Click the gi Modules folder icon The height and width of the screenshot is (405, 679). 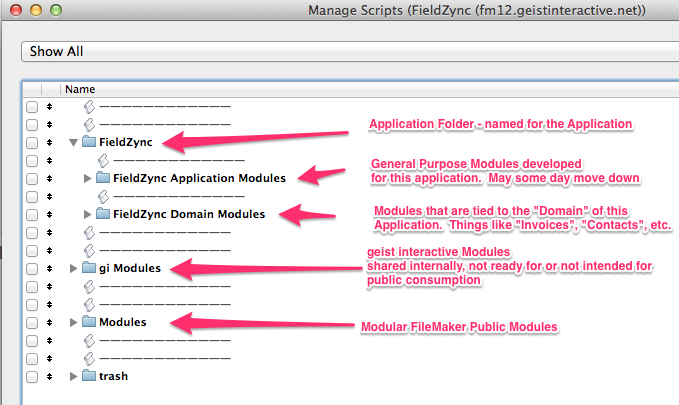tap(89, 268)
